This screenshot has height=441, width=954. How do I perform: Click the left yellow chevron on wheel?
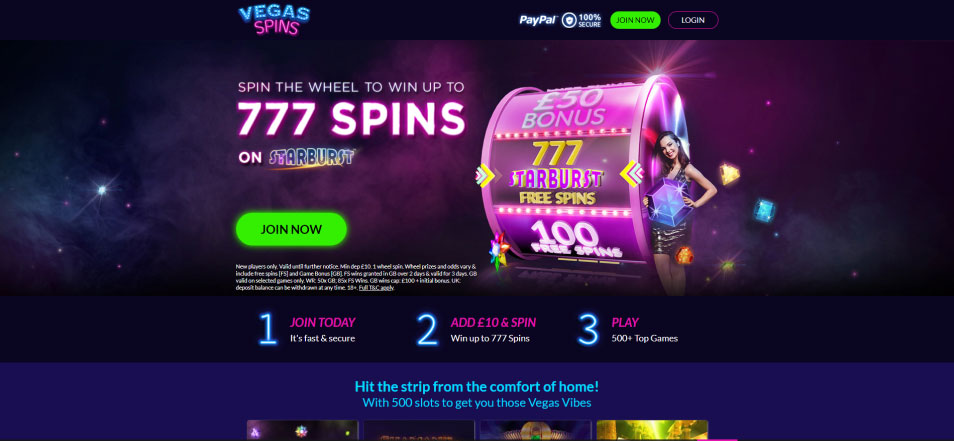[x=485, y=175]
